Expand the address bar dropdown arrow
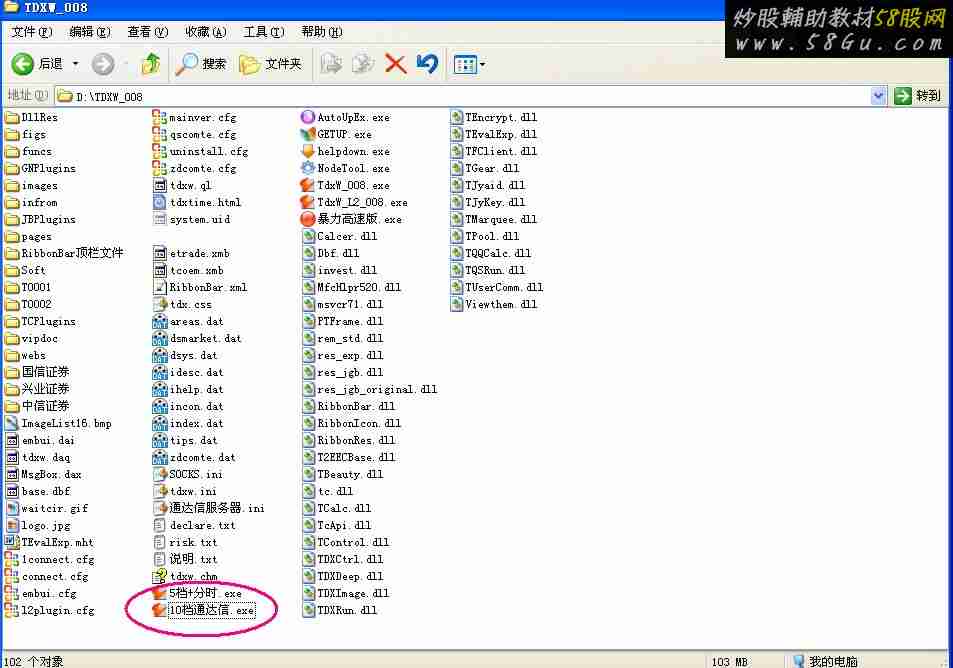 tap(878, 96)
